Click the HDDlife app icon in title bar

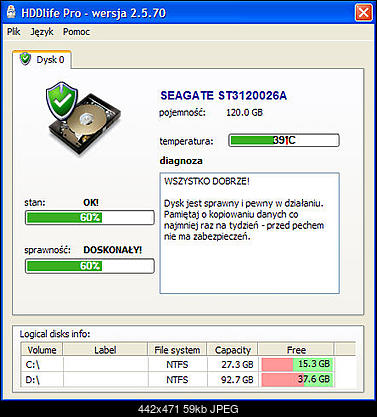point(11,12)
